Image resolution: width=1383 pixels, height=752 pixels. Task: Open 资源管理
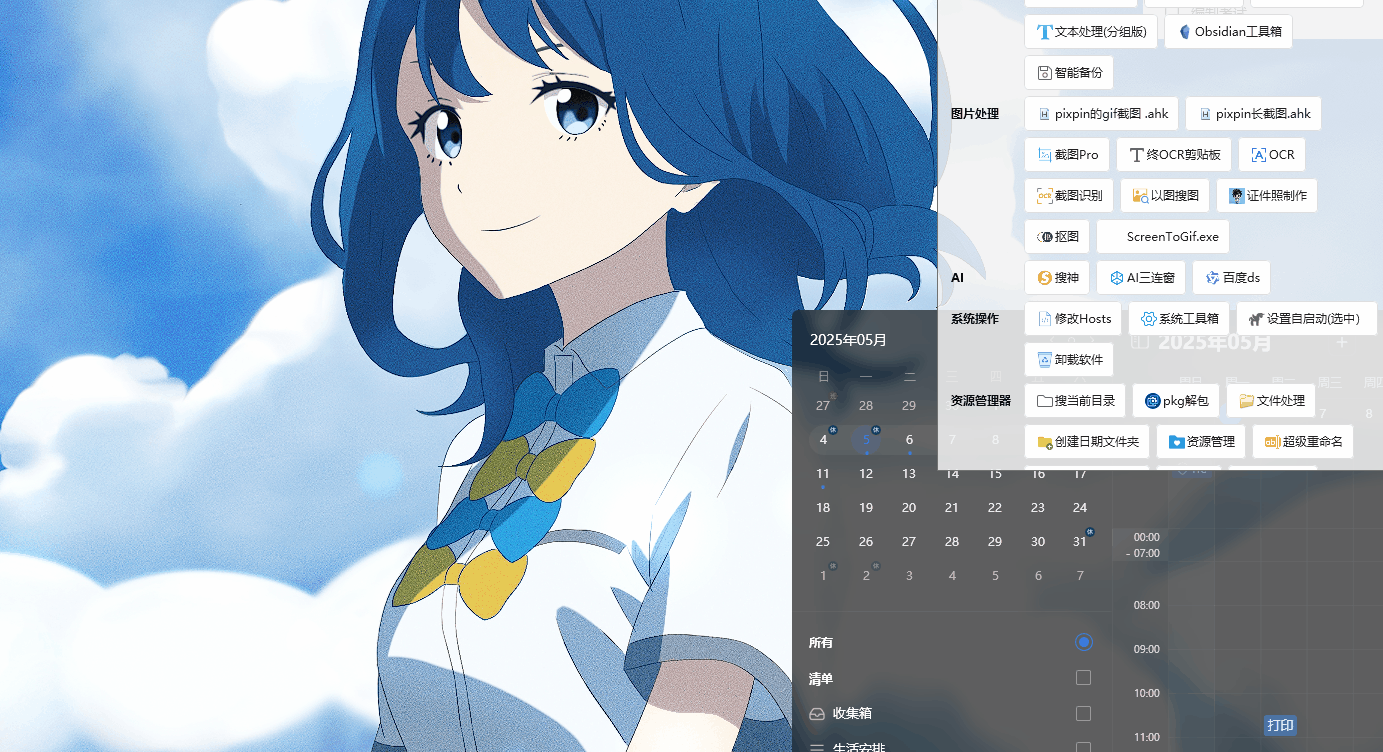[1201, 442]
